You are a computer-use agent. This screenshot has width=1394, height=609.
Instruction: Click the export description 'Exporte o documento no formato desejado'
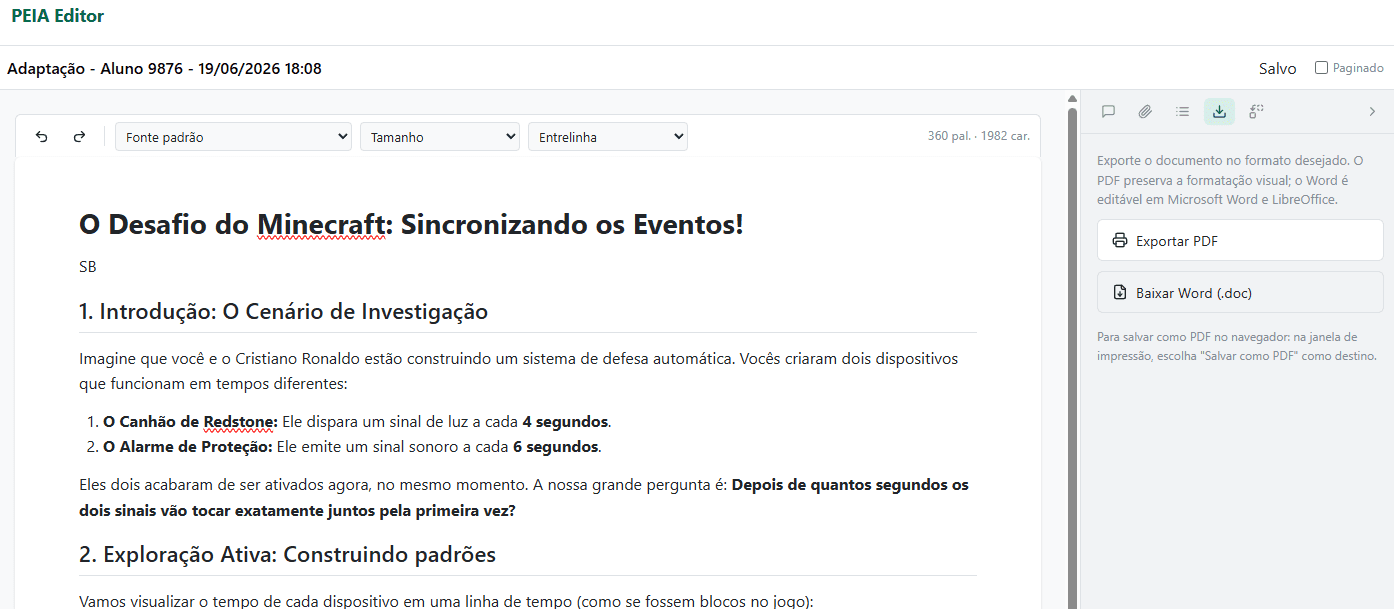pyautogui.click(x=1230, y=180)
